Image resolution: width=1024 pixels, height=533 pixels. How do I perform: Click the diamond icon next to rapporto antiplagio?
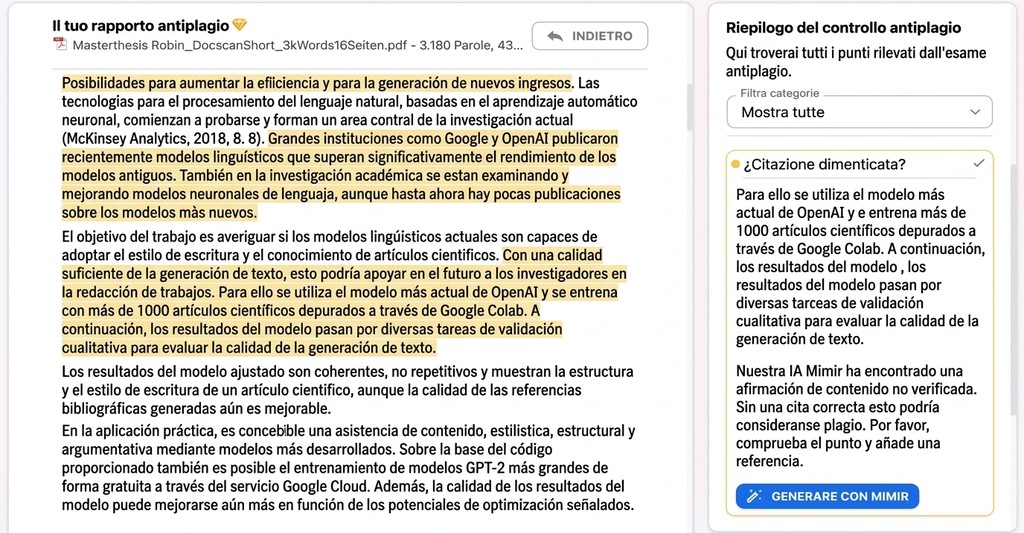coord(240,25)
